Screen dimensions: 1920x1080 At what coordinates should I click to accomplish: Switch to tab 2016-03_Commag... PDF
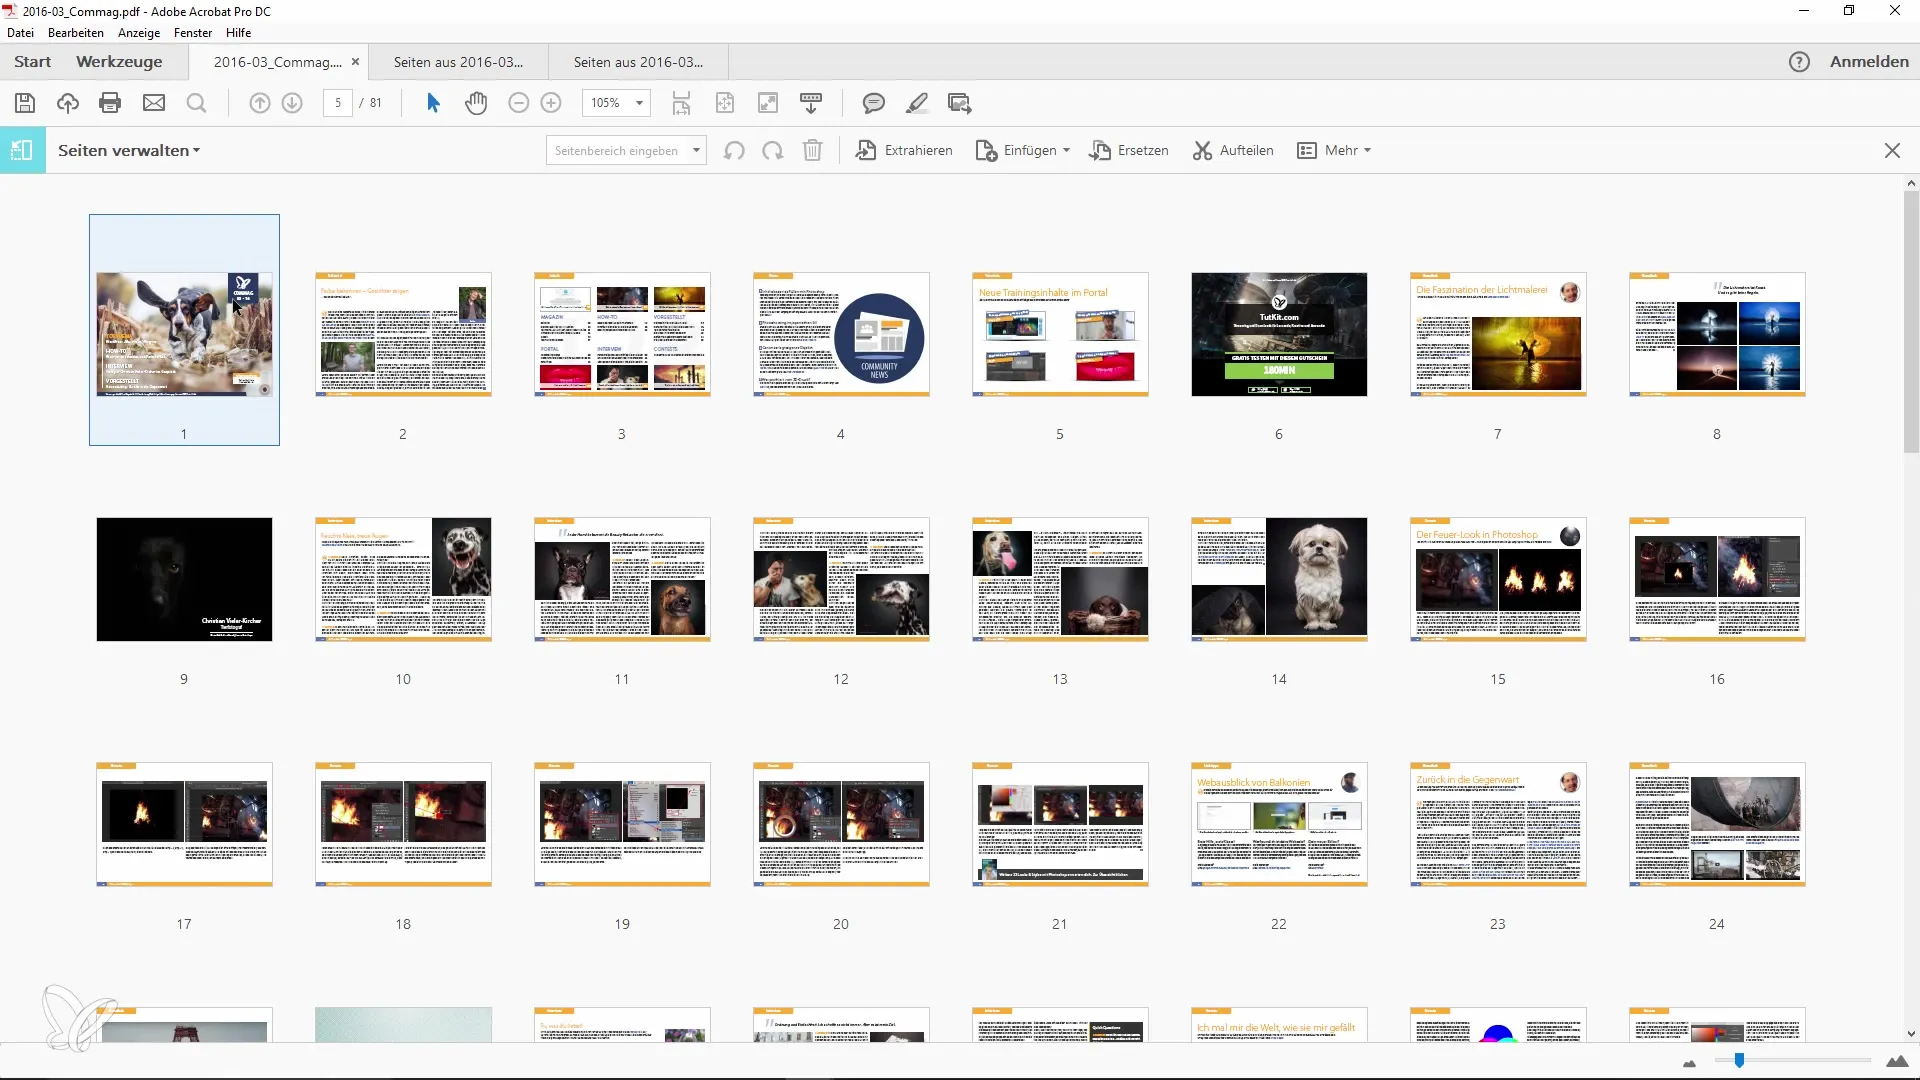(x=276, y=61)
